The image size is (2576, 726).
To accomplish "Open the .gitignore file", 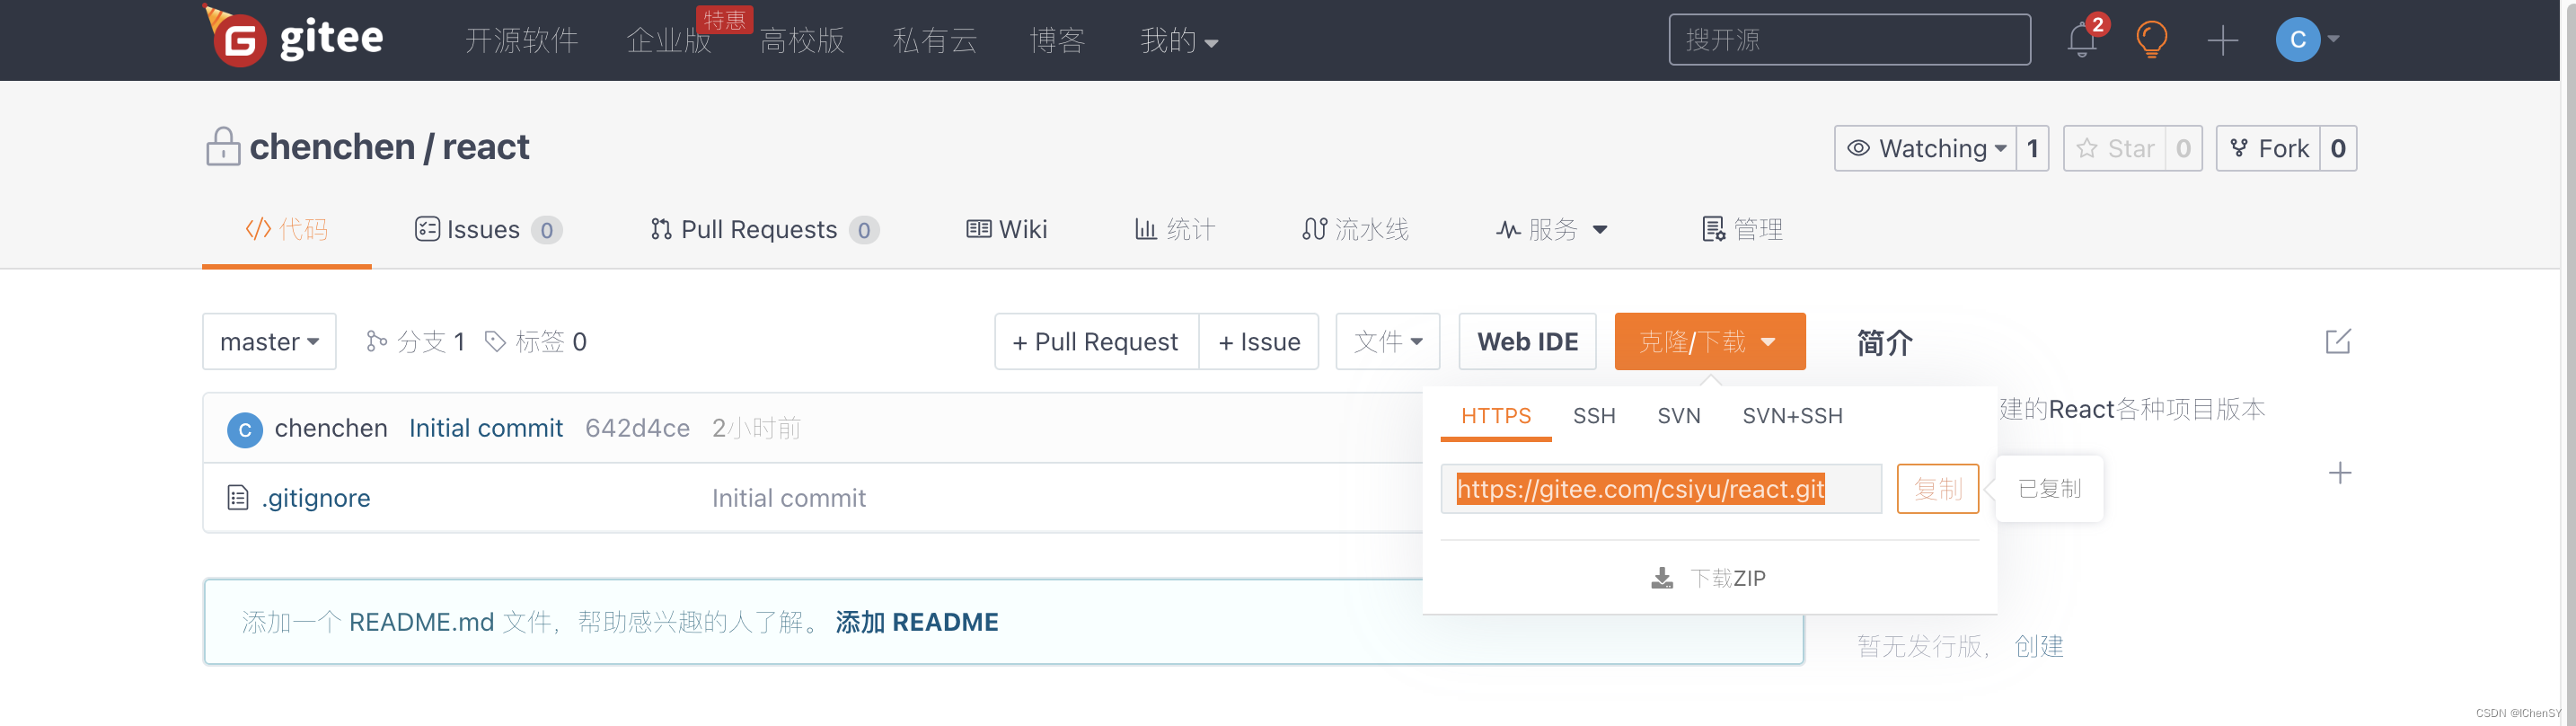I will 315,498.
